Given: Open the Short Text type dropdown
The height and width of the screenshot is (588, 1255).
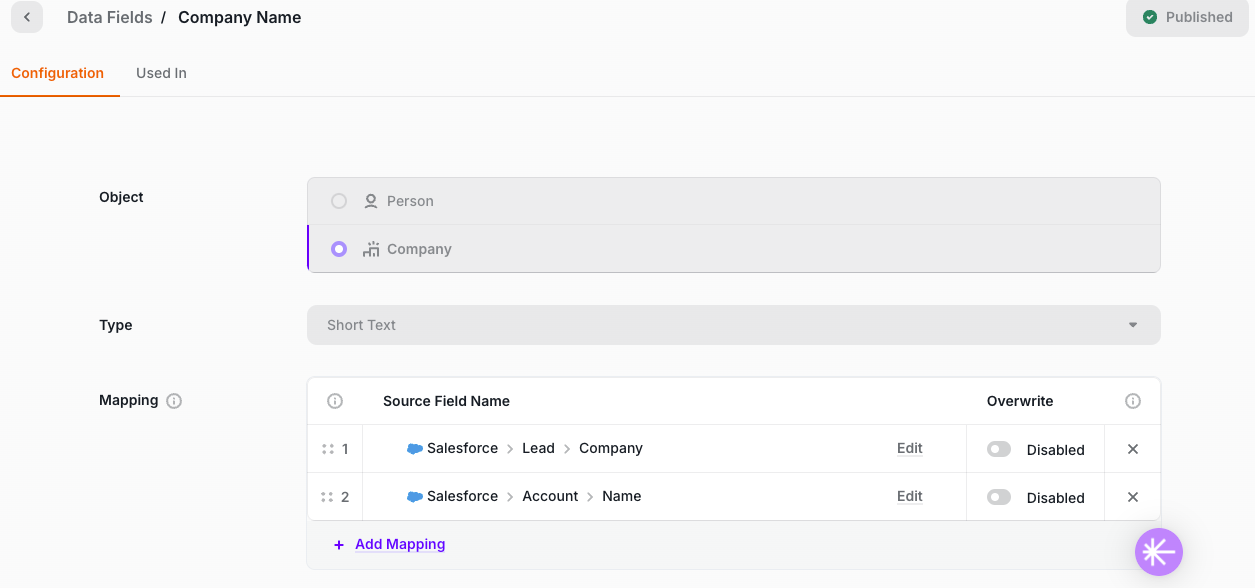Looking at the screenshot, I should tap(734, 325).
